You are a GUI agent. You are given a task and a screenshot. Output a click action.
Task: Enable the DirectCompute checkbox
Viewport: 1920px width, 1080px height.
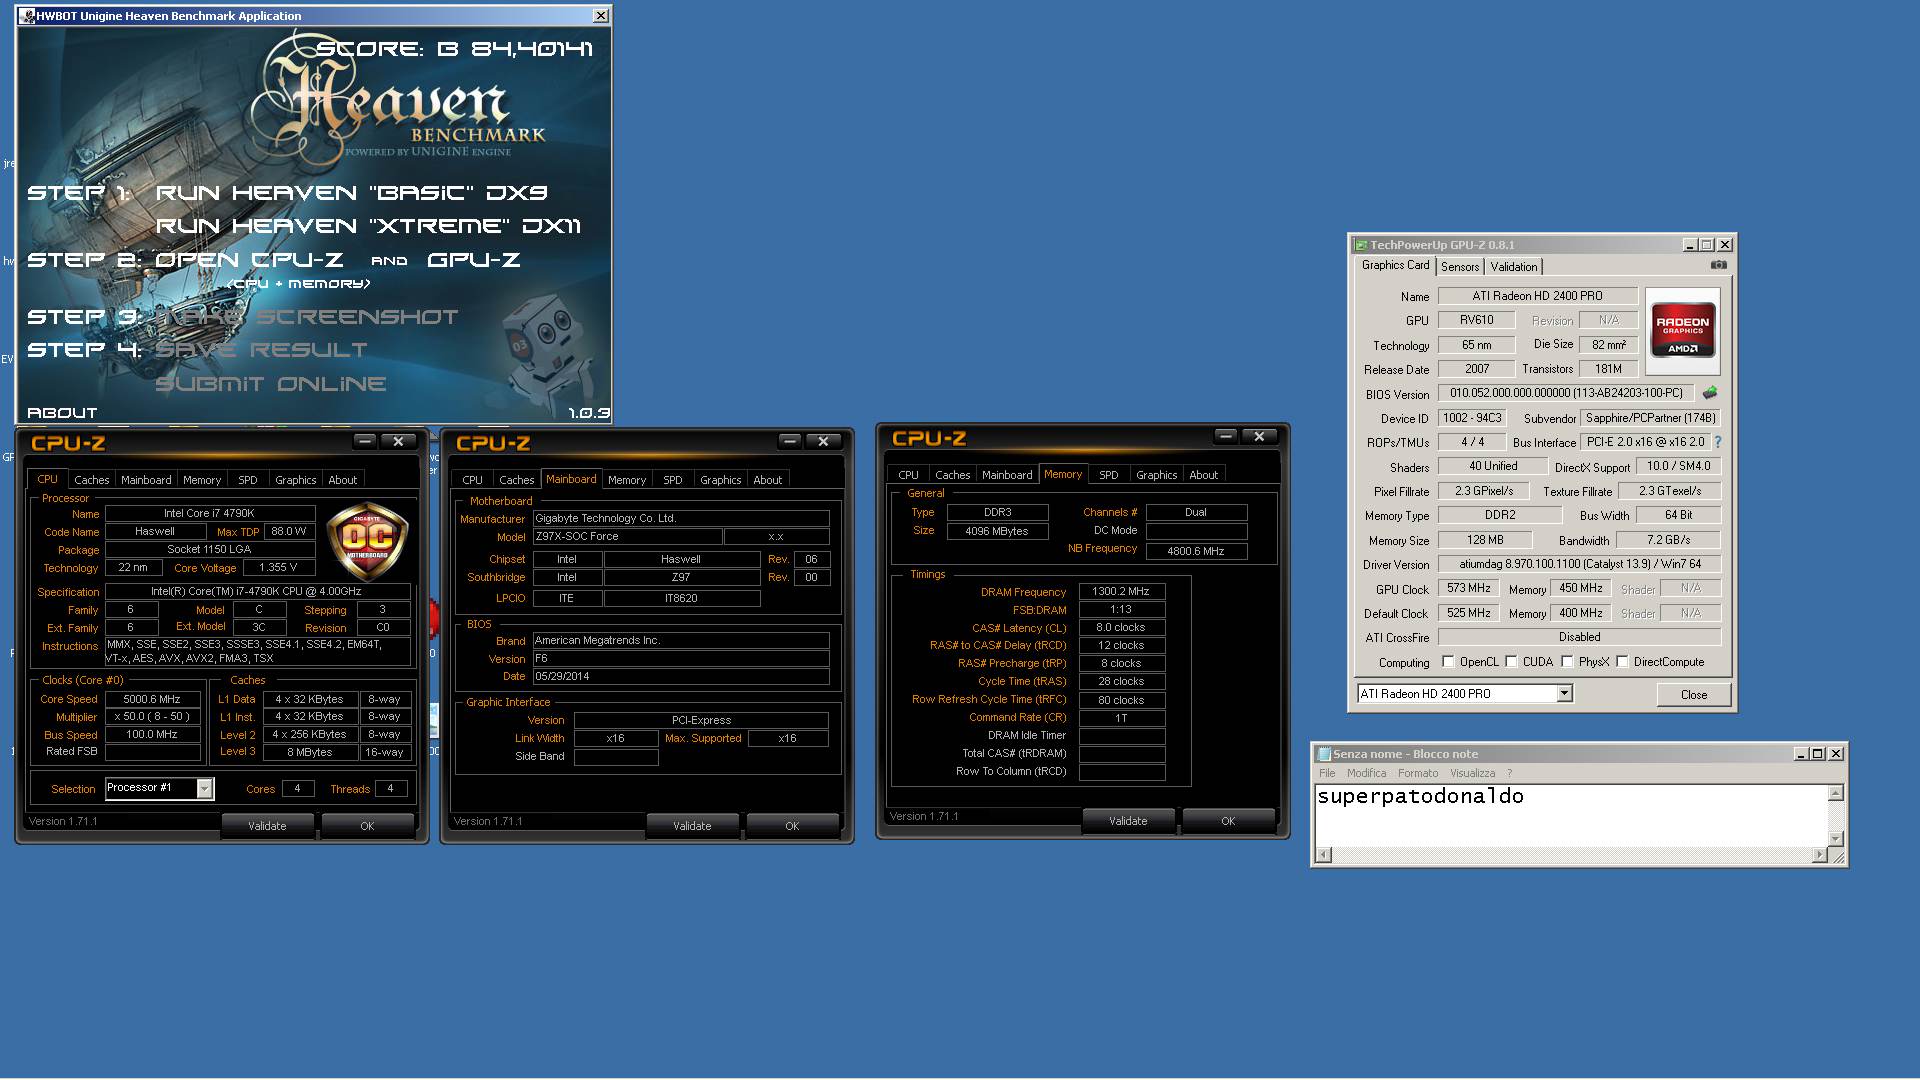(1622, 662)
